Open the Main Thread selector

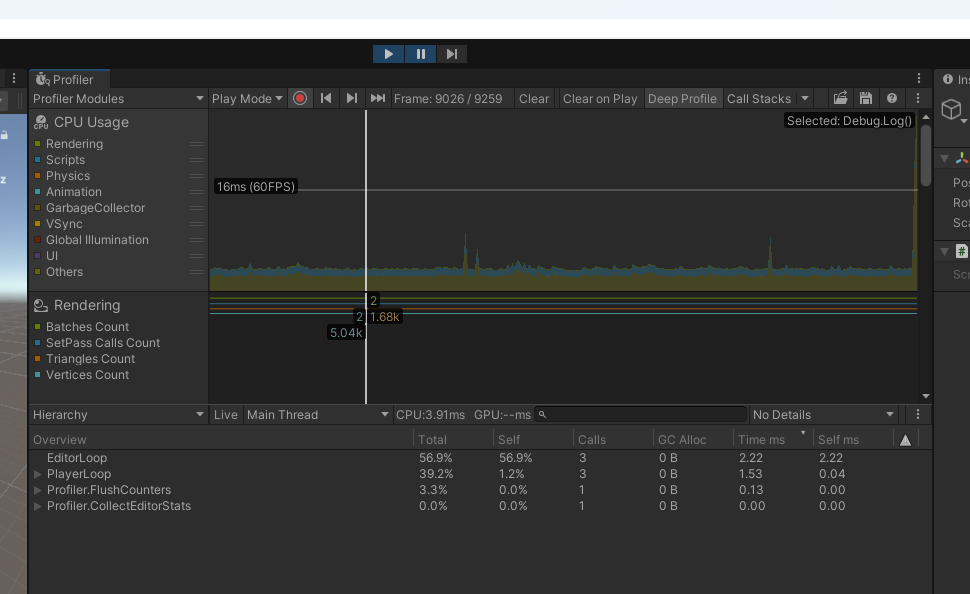click(x=318, y=414)
